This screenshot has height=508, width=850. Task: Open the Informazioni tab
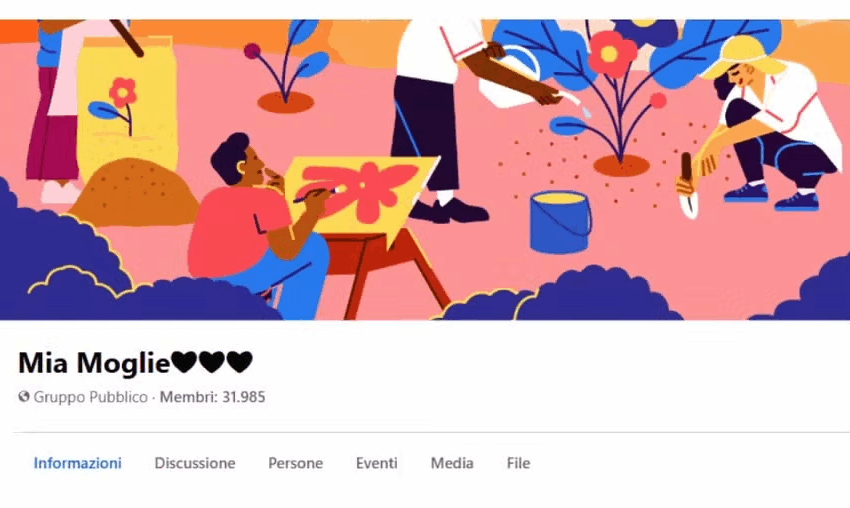pos(78,463)
